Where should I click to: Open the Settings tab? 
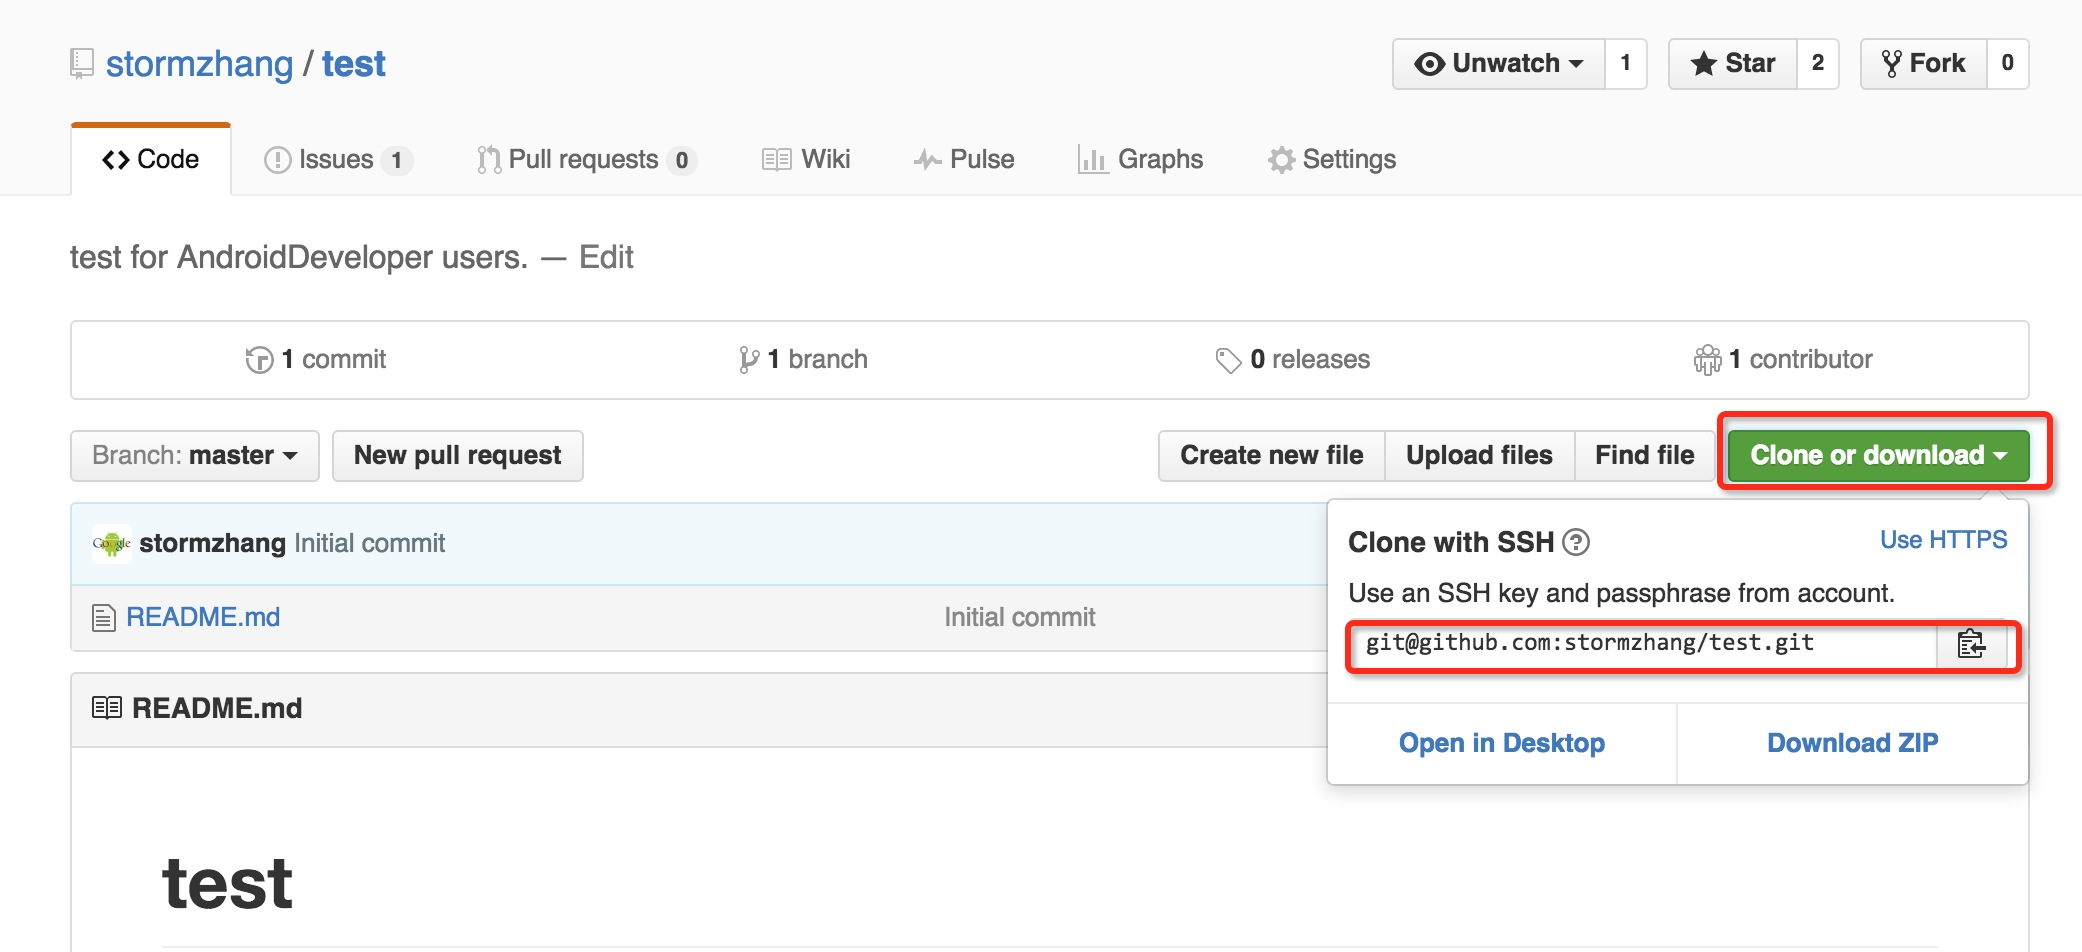click(1333, 158)
